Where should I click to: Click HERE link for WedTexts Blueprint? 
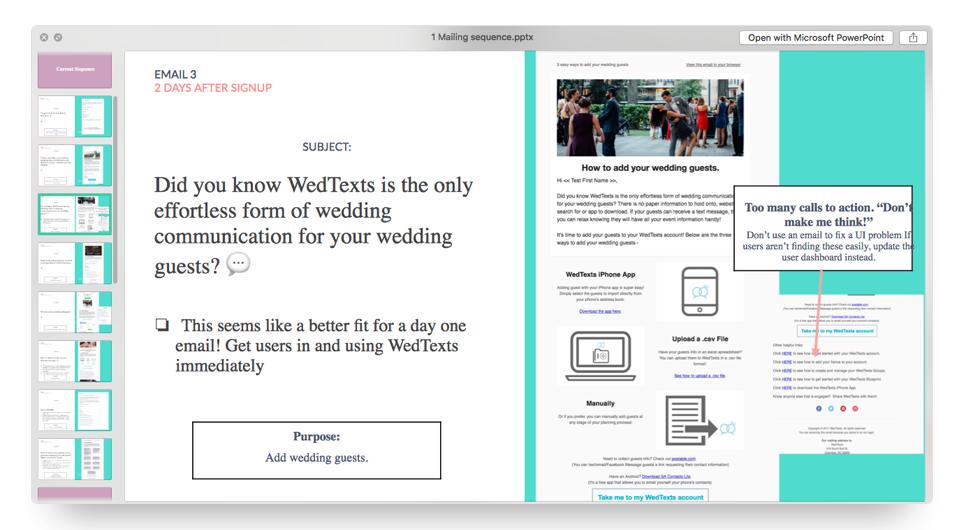pos(786,379)
